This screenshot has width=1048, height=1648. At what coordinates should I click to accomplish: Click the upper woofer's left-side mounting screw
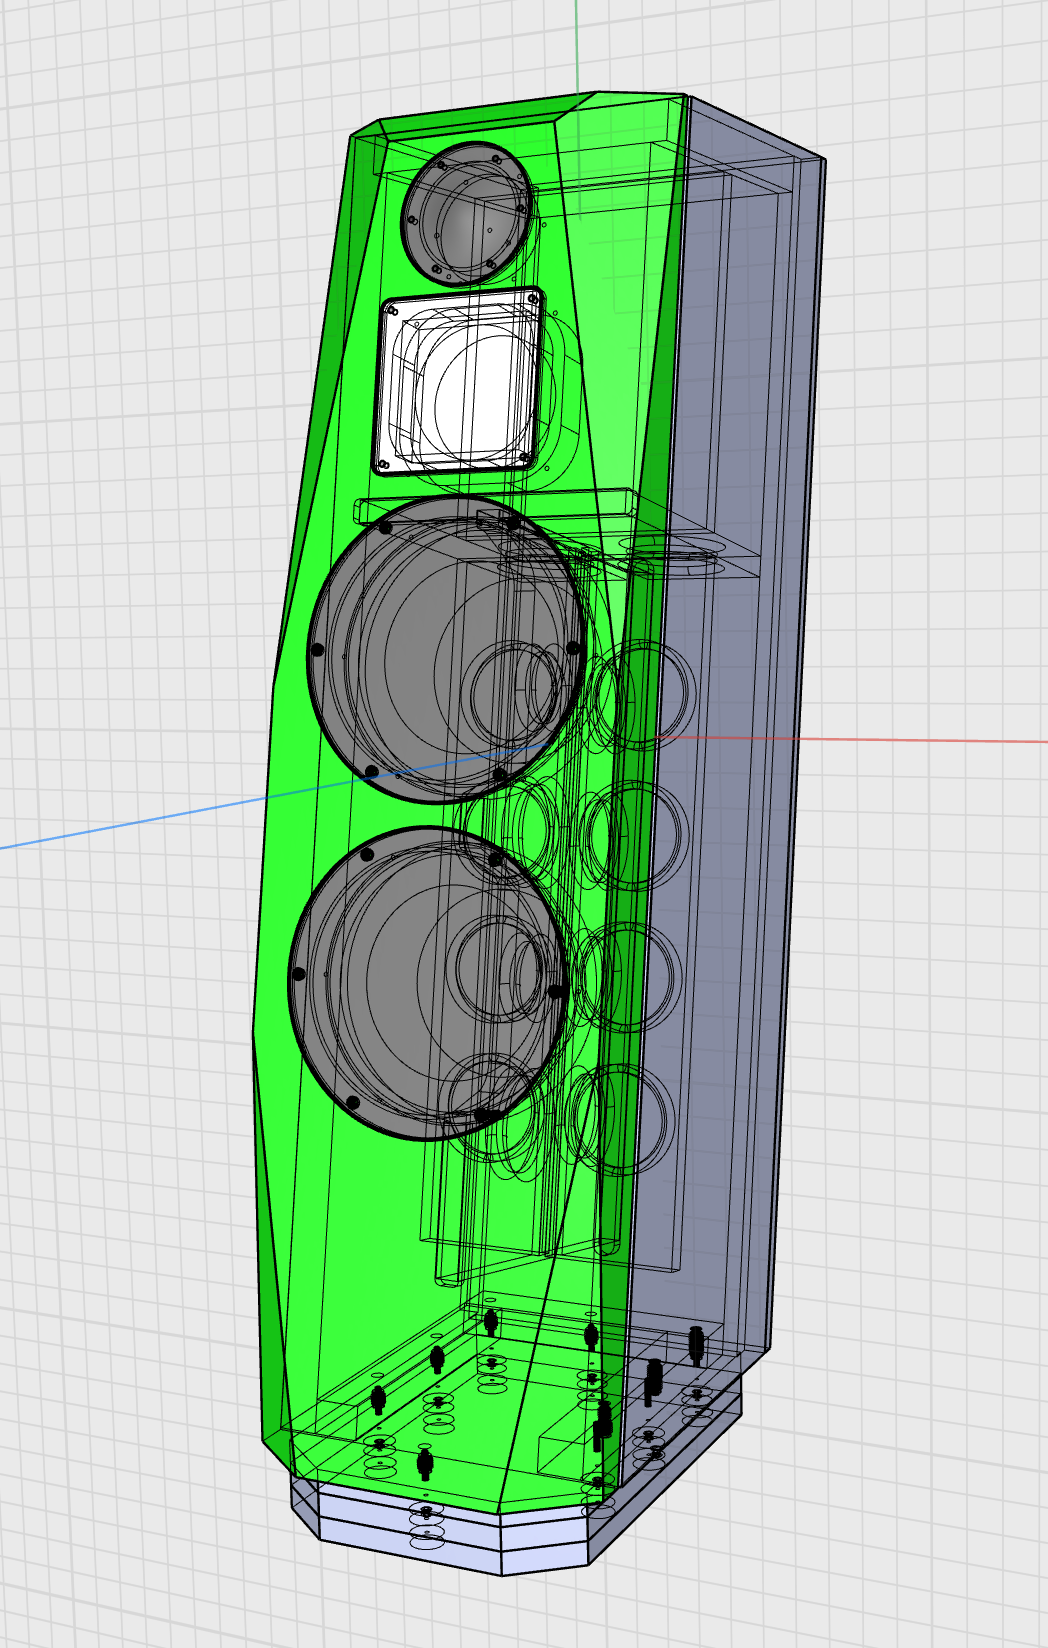(318, 649)
